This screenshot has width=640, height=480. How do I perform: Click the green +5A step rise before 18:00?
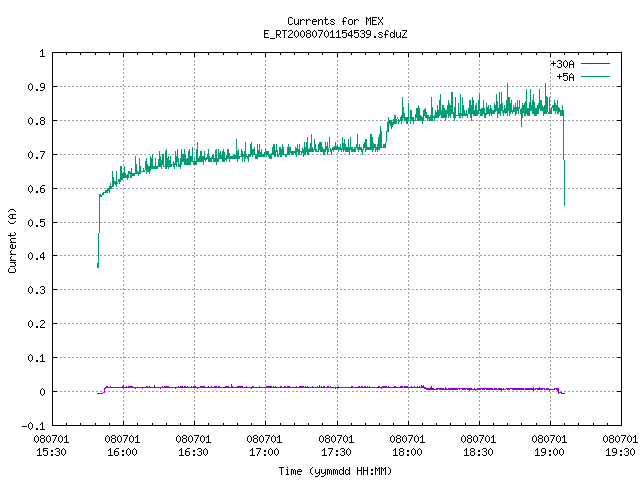point(387,133)
